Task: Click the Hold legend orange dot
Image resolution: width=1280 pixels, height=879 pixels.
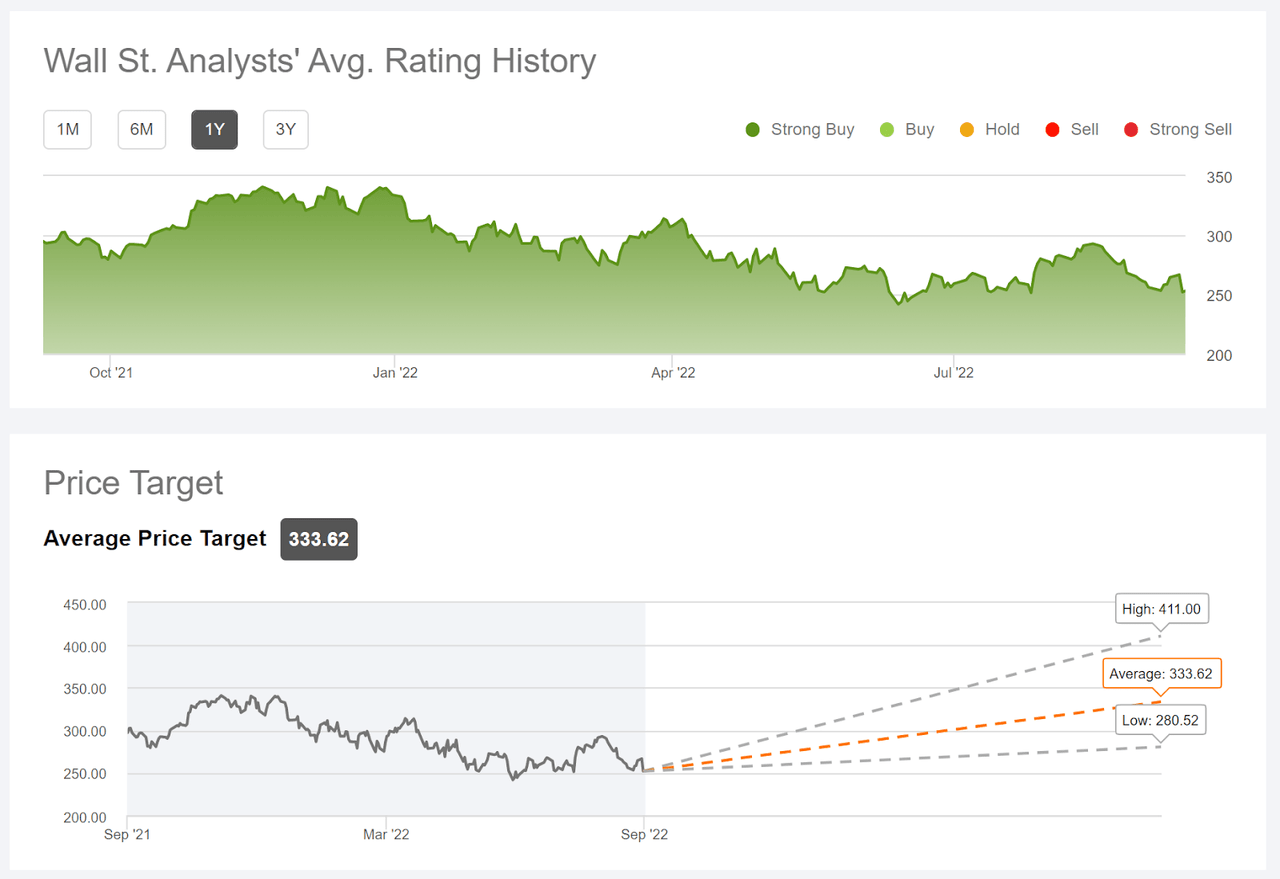Action: (x=967, y=130)
